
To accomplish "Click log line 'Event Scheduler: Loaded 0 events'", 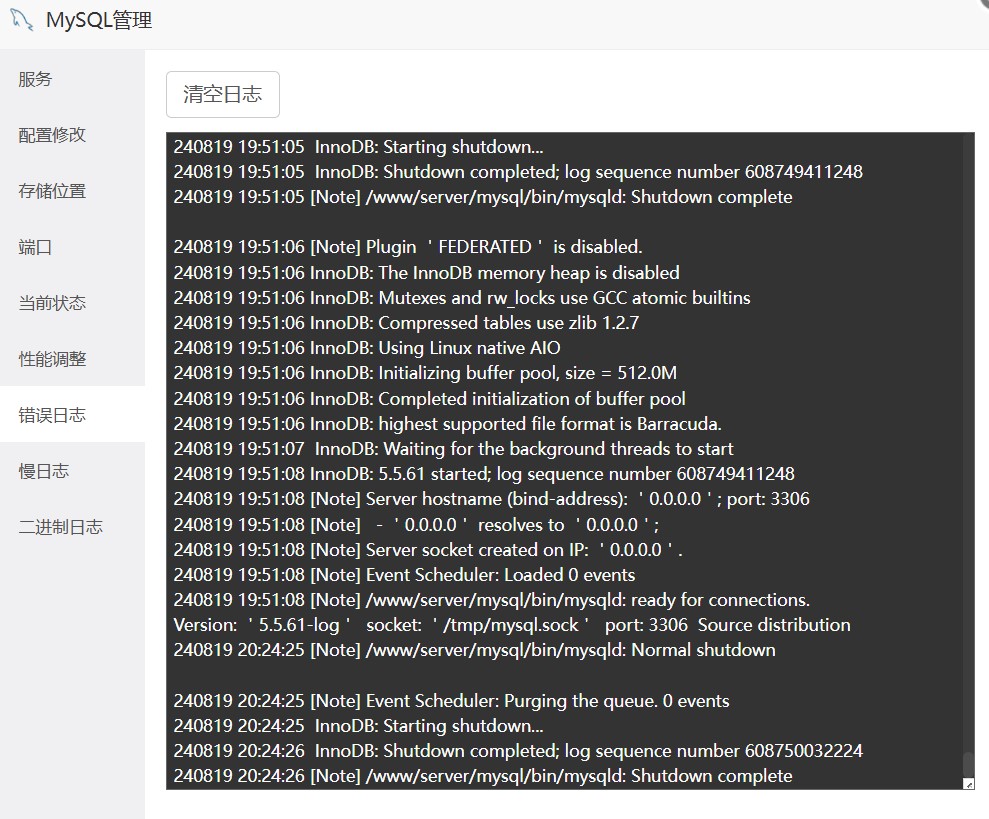I will pyautogui.click(x=404, y=575).
